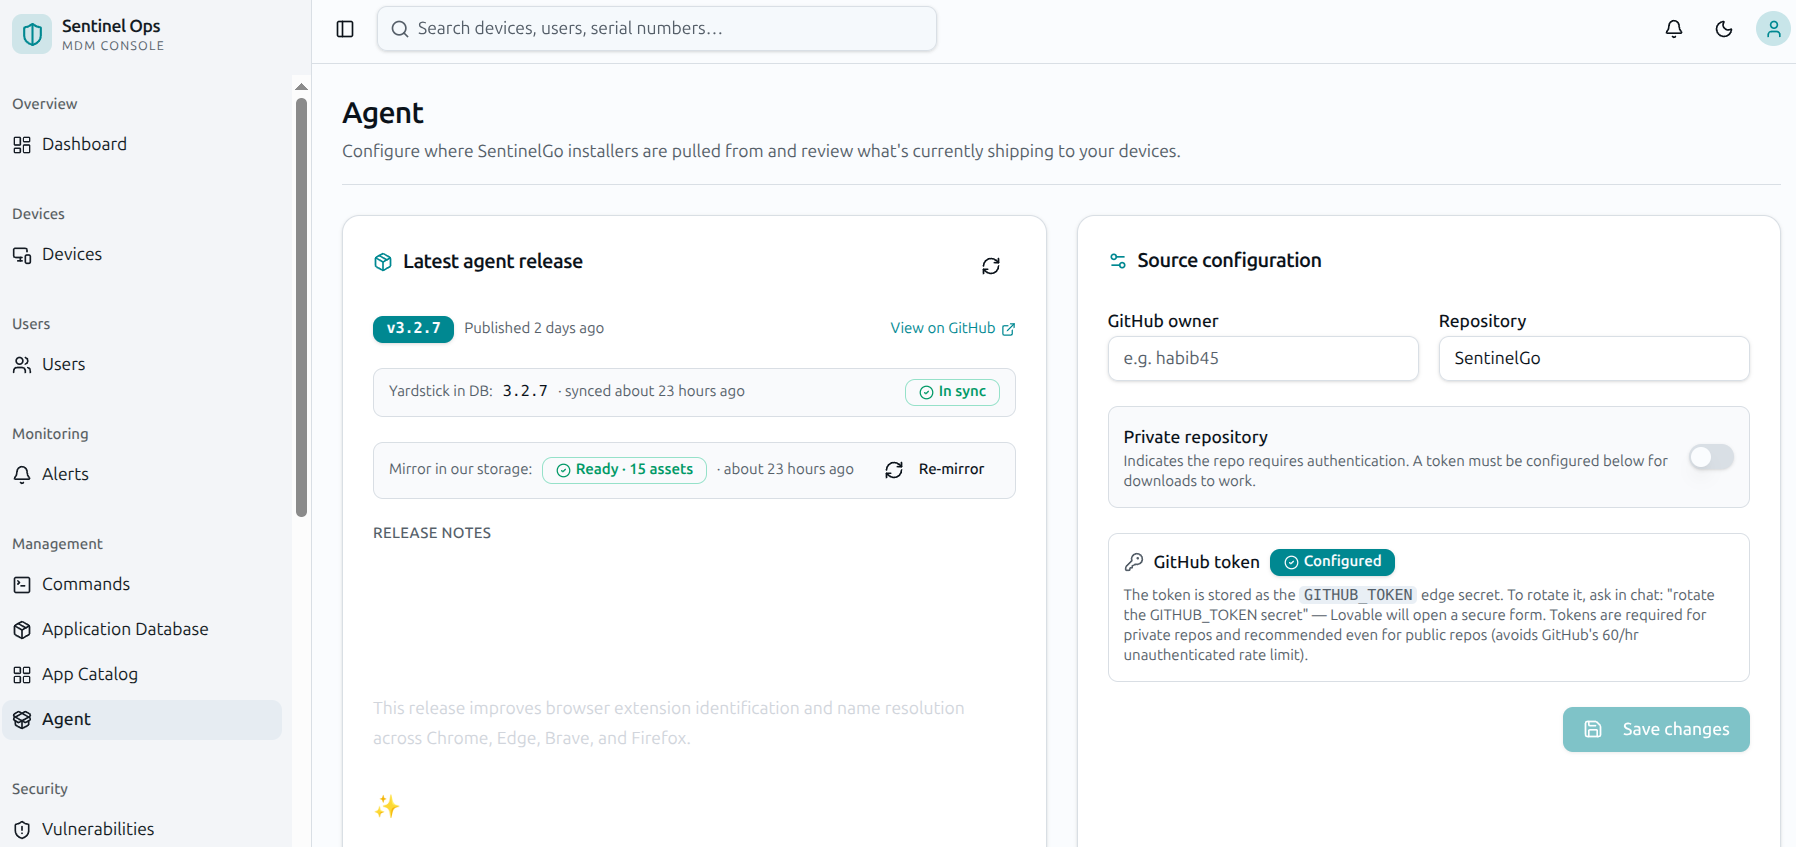The width and height of the screenshot is (1796, 847).
Task: Click the In sync status badge
Action: pos(953,392)
